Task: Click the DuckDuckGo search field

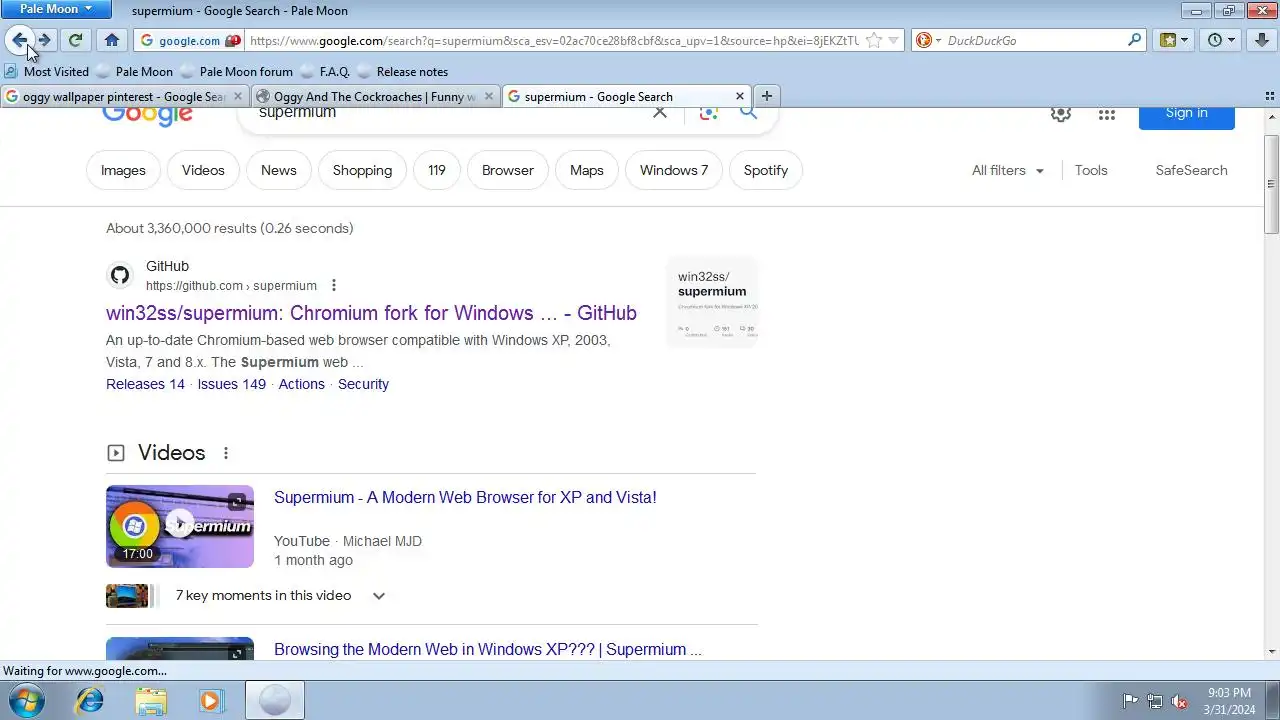Action: 1034,41
